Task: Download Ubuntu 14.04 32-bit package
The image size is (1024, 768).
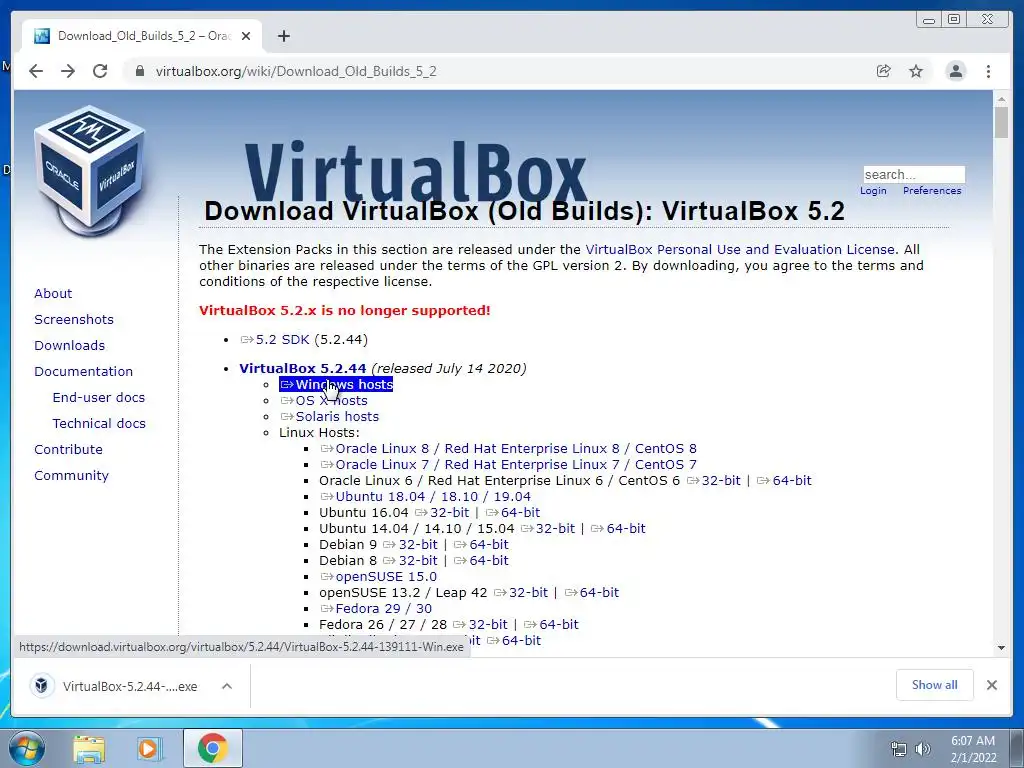Action: [x=548, y=528]
